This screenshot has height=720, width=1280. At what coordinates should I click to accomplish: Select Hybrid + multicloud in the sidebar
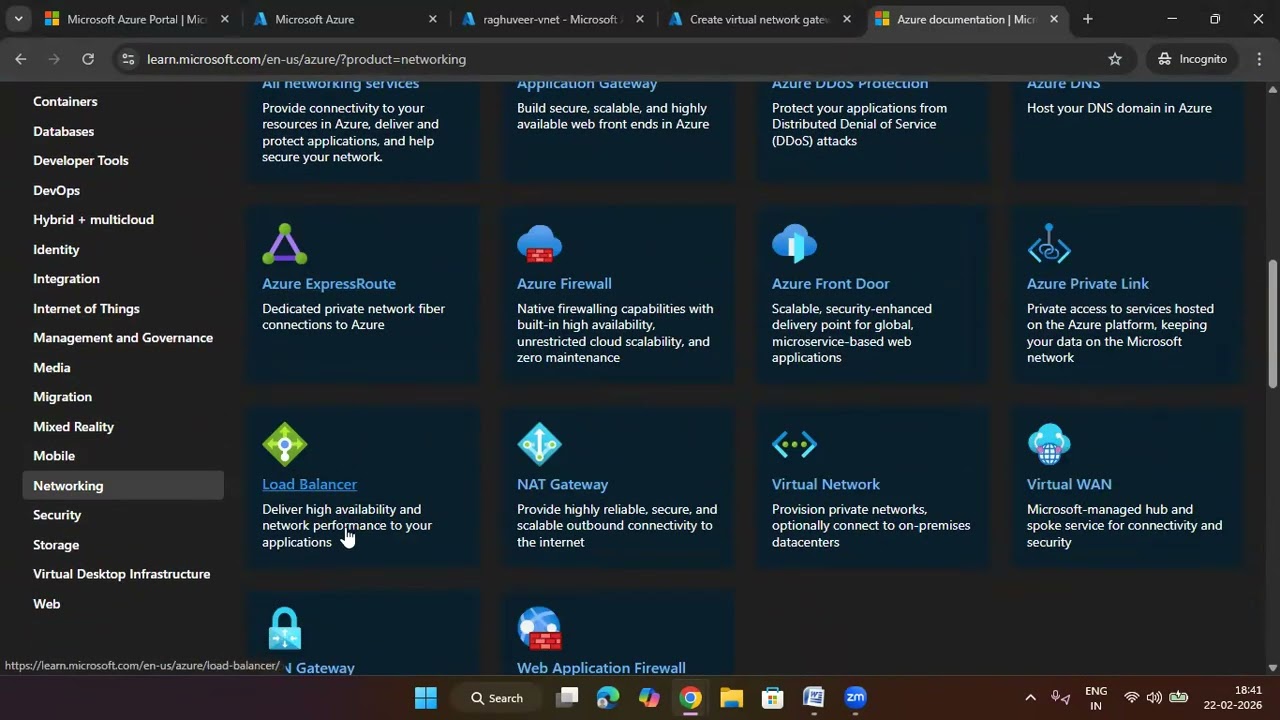click(x=93, y=219)
